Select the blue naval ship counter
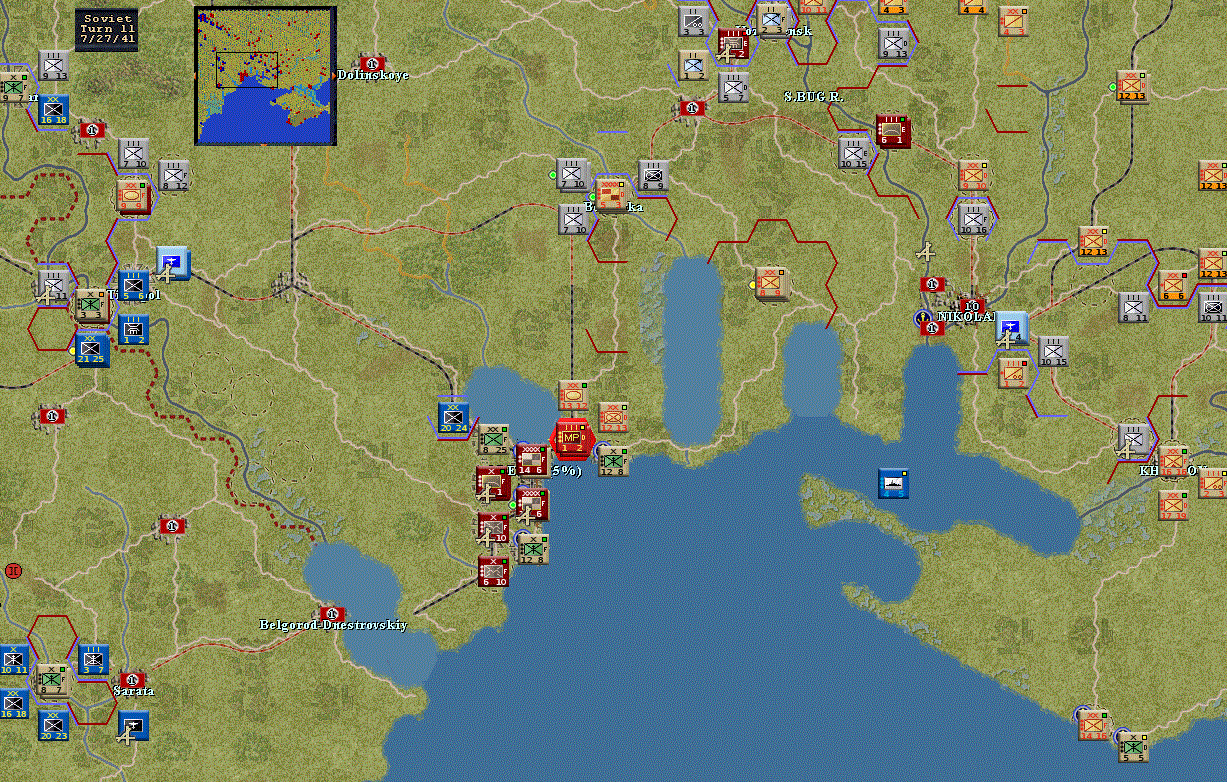This screenshot has height=782, width=1227. click(x=893, y=484)
